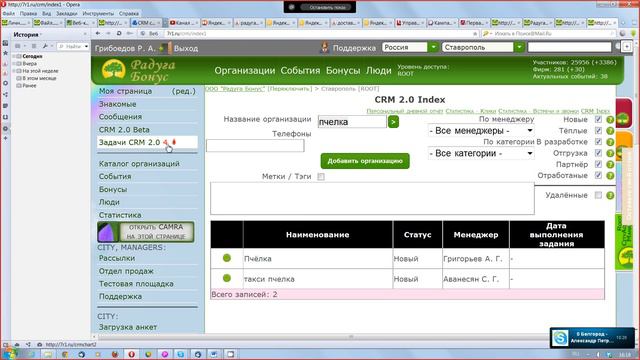Click into the Название организации input field
Screen dimensions: 640x360
(352, 122)
